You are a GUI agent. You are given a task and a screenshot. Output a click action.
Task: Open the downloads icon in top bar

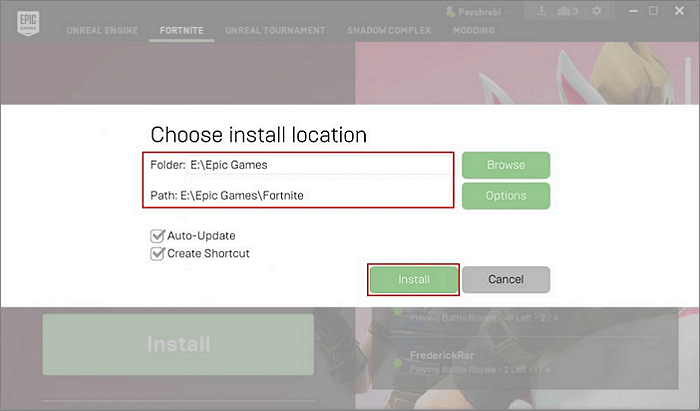coord(541,11)
